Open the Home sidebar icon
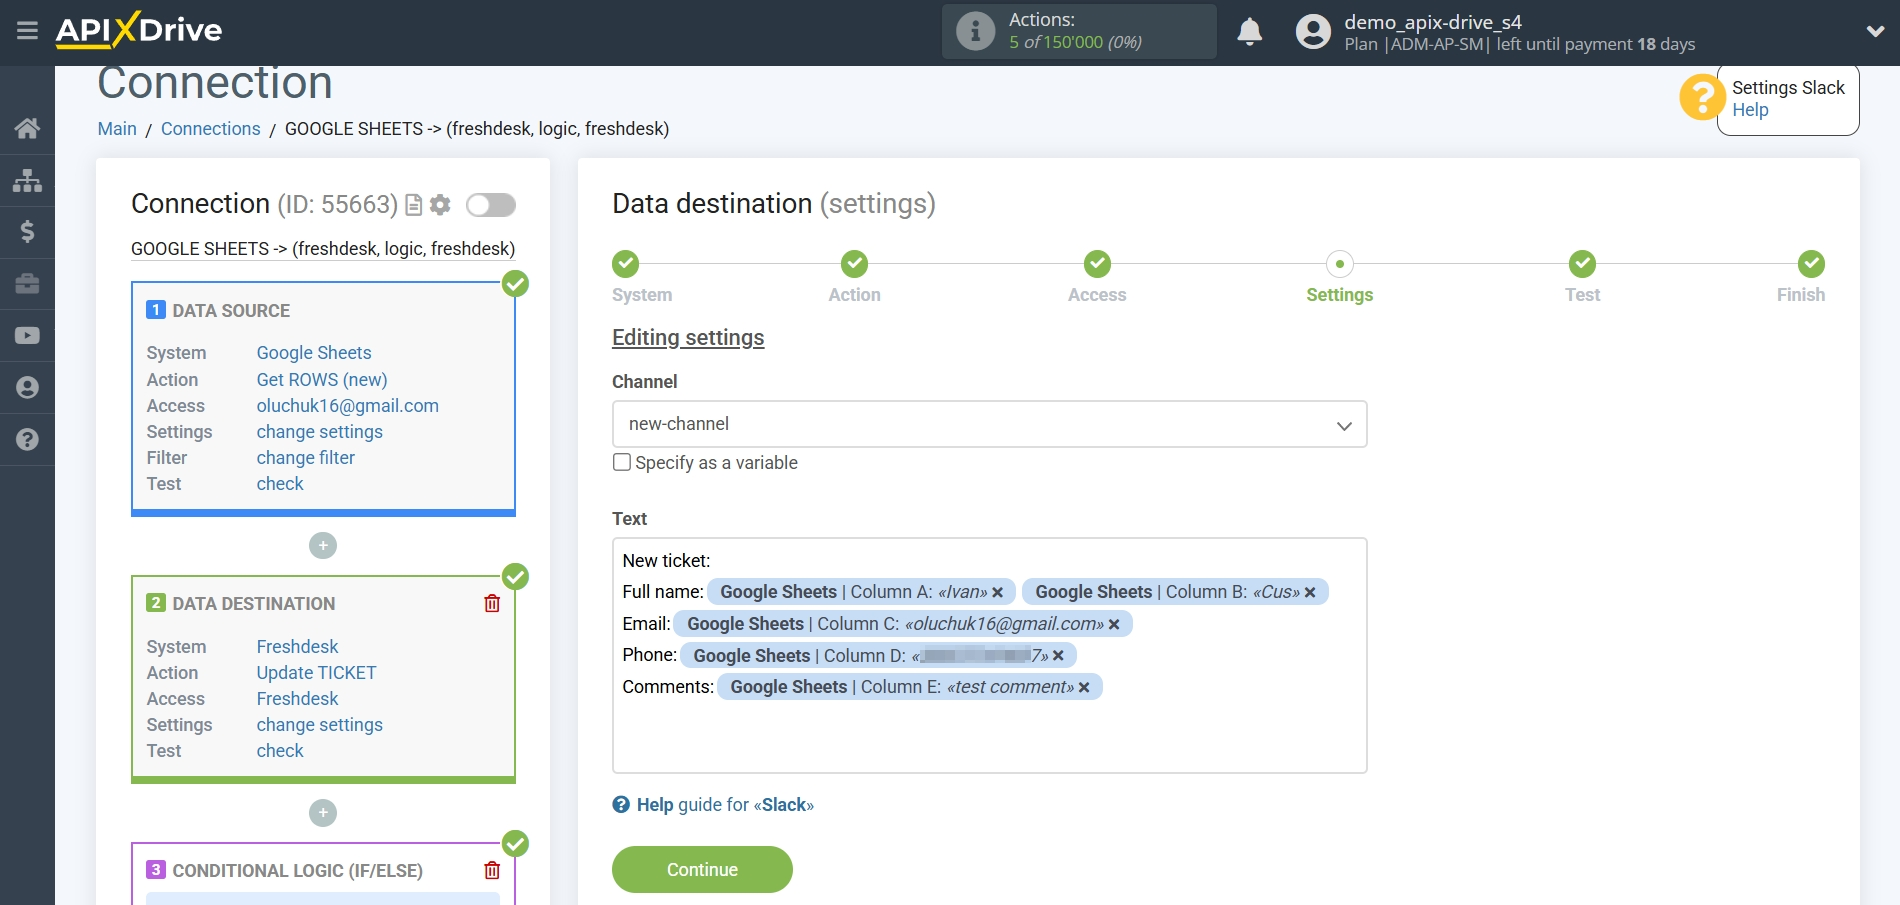Screen dimensions: 1900x905 click(27, 128)
